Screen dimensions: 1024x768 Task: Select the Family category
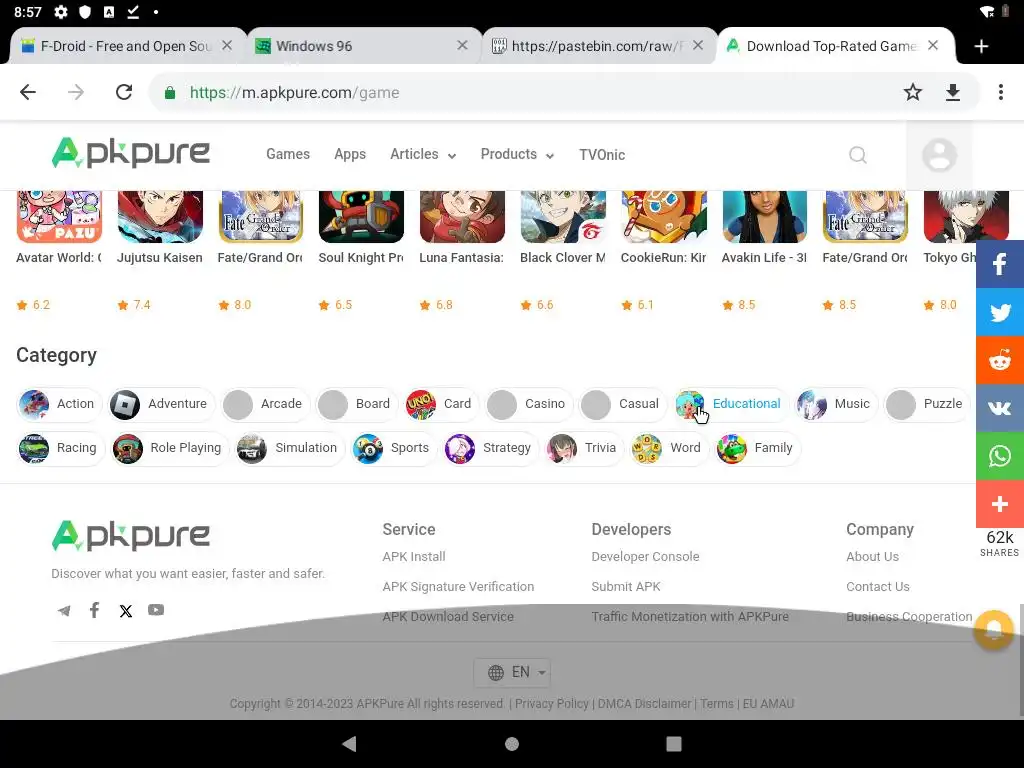[758, 448]
